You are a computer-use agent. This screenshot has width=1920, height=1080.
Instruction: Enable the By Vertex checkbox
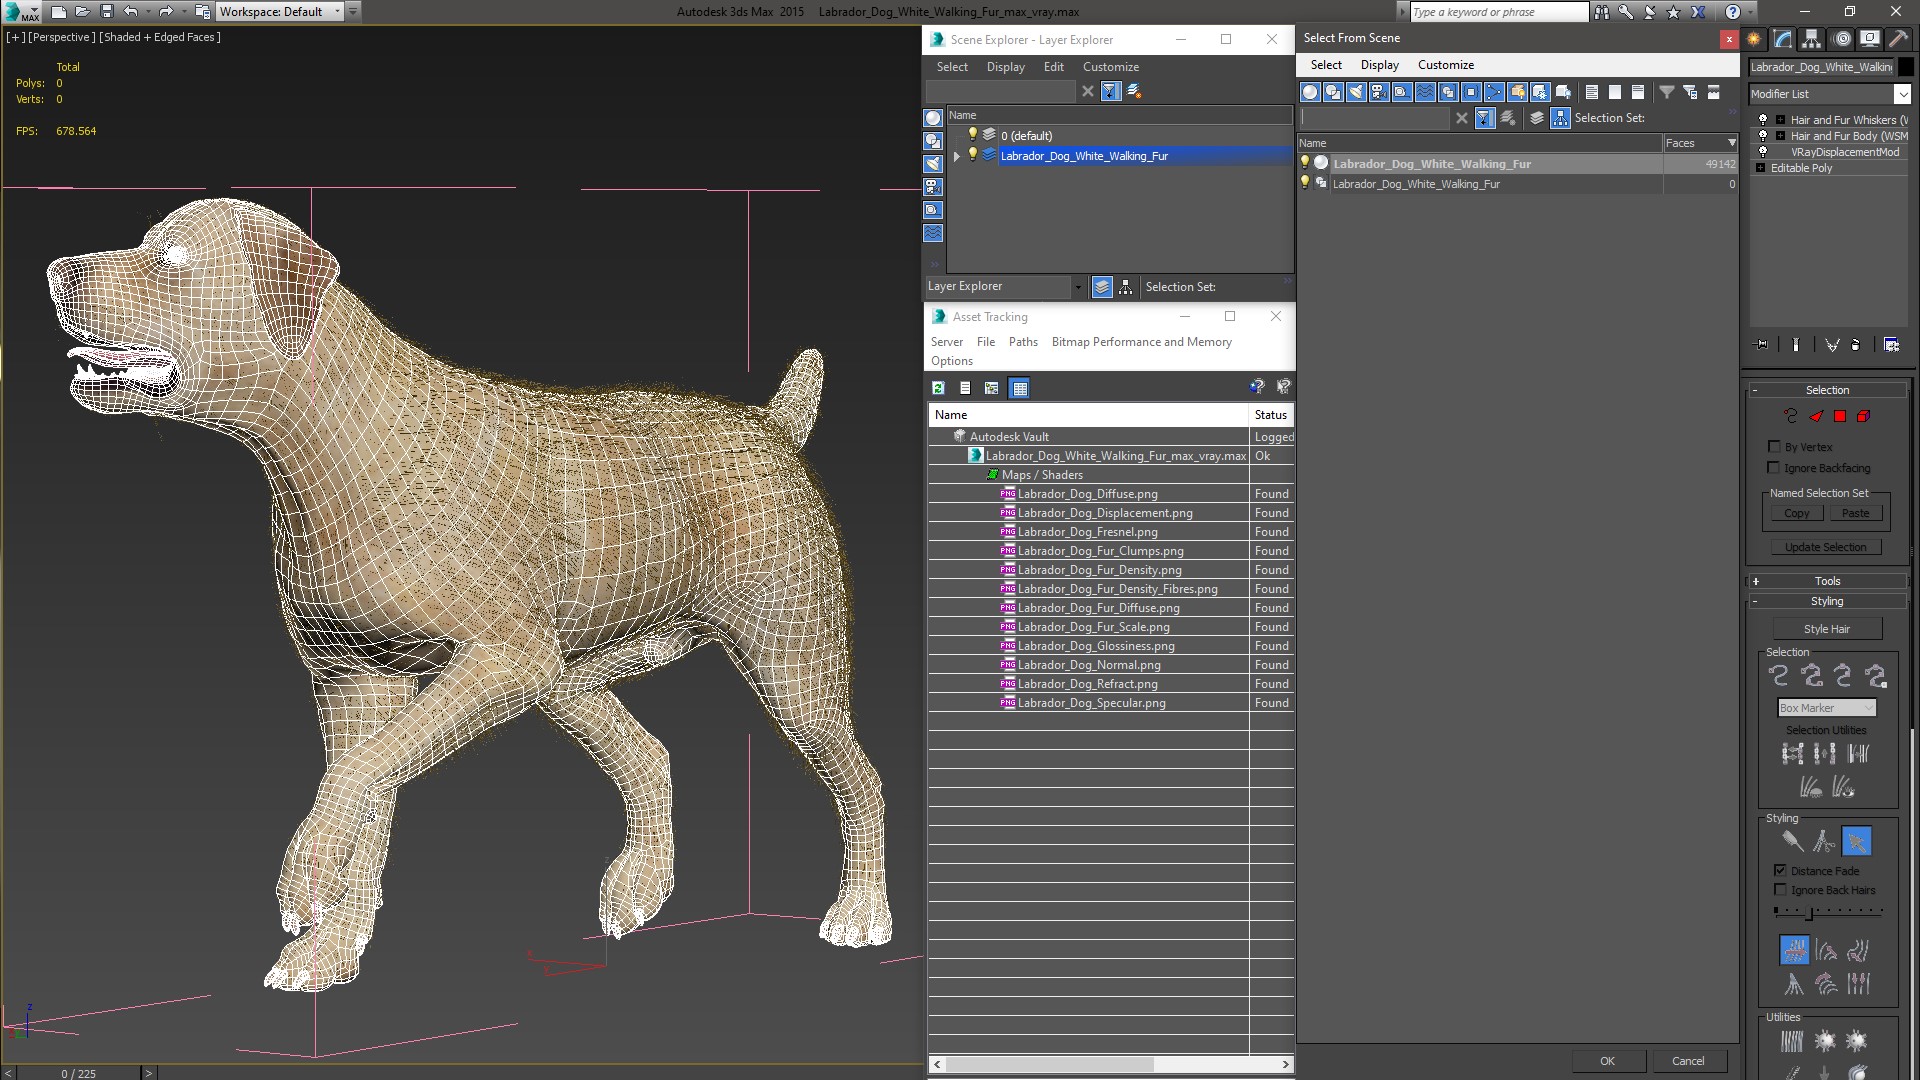coord(1775,447)
